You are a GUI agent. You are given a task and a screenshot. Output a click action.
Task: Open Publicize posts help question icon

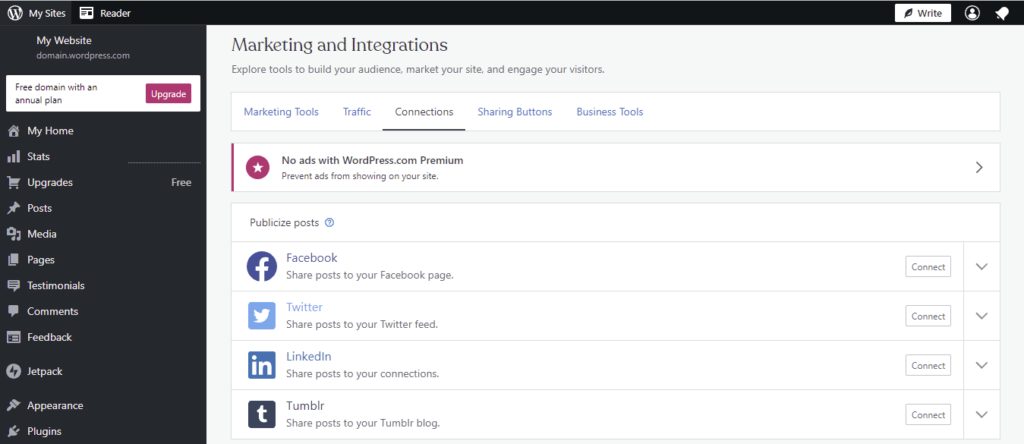[330, 223]
